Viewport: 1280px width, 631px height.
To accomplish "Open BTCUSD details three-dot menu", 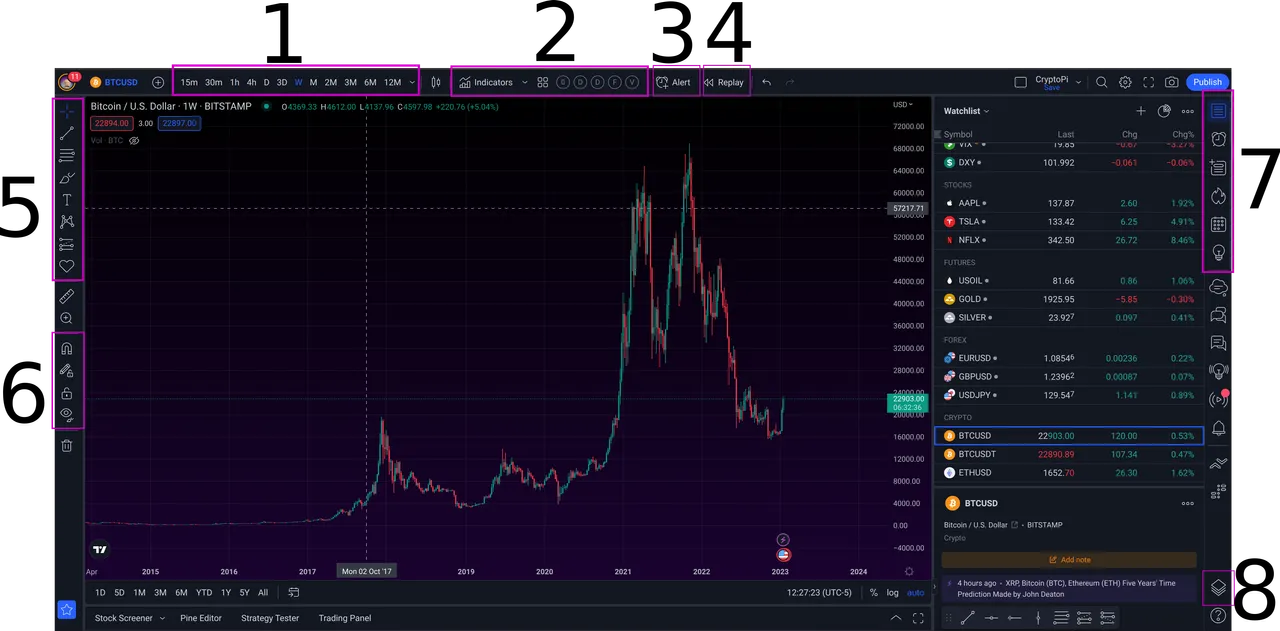I will 1188,503.
